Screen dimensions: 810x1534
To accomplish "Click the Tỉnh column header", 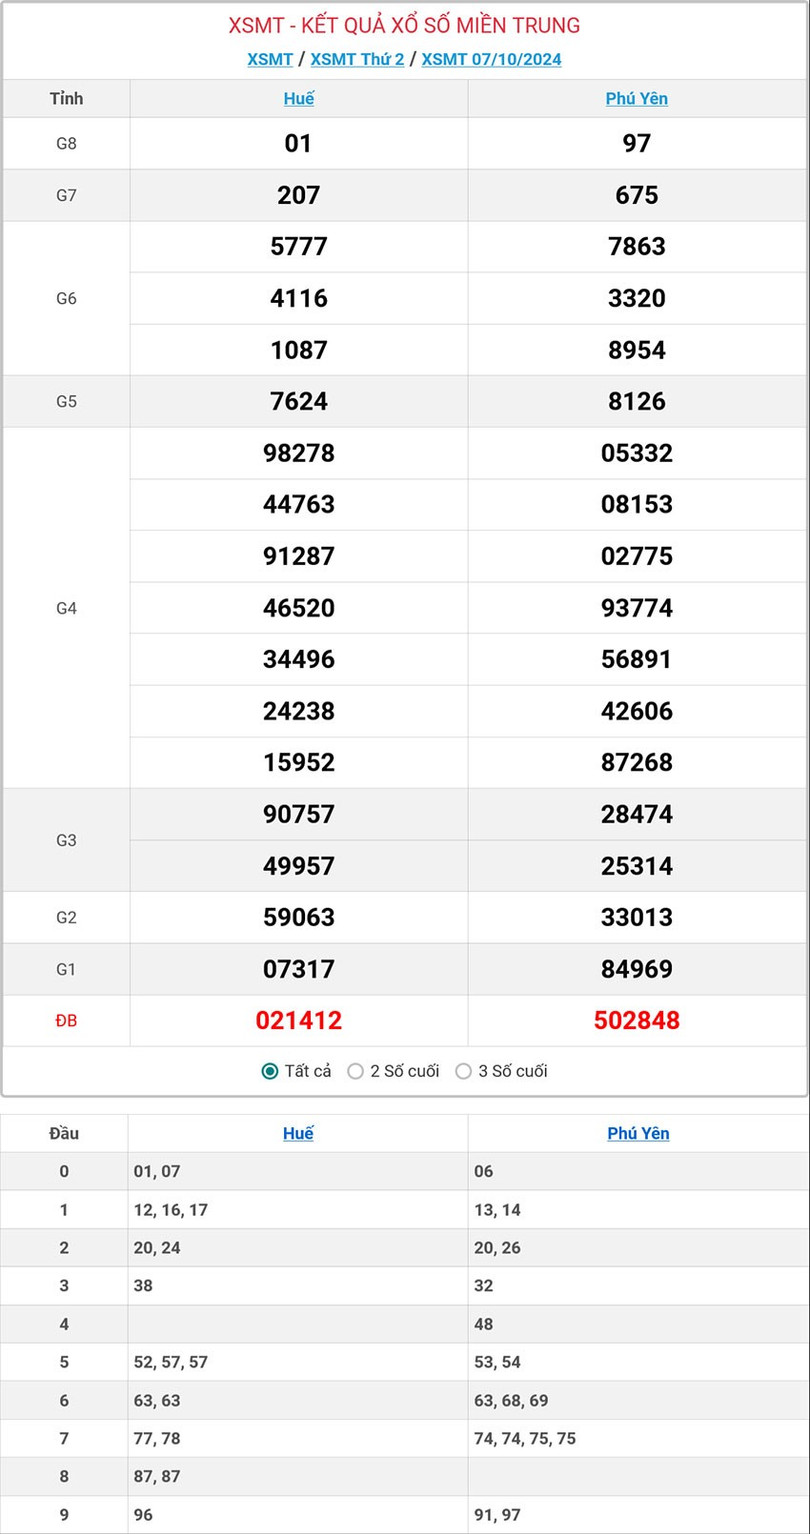I will click(x=66, y=98).
